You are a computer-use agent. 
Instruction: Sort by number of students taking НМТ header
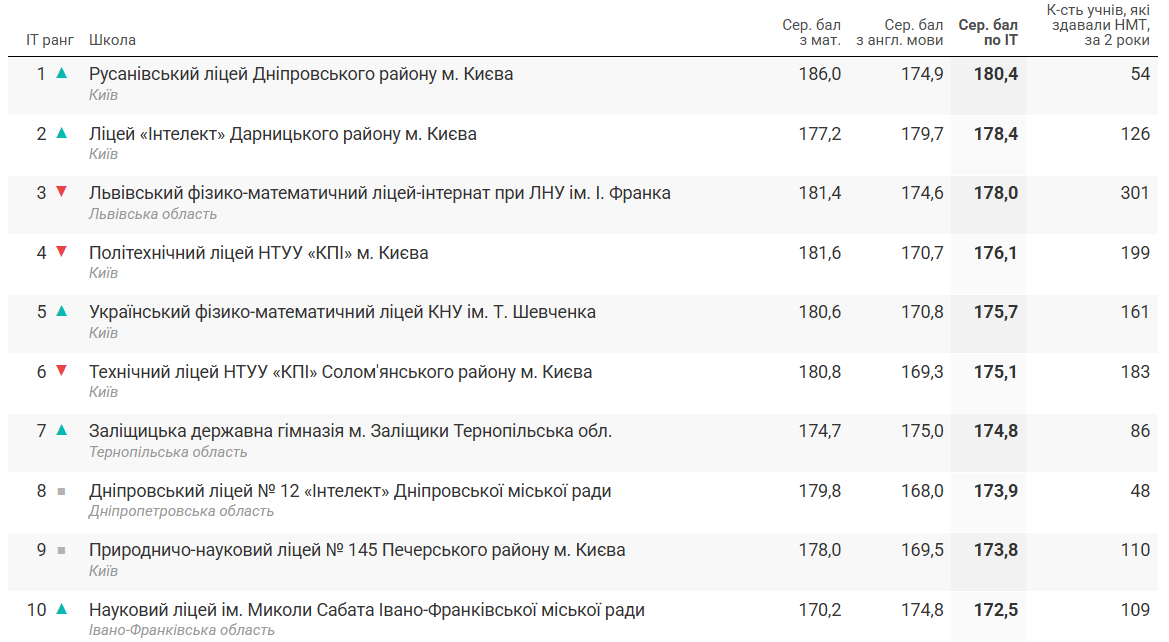(x=1098, y=25)
